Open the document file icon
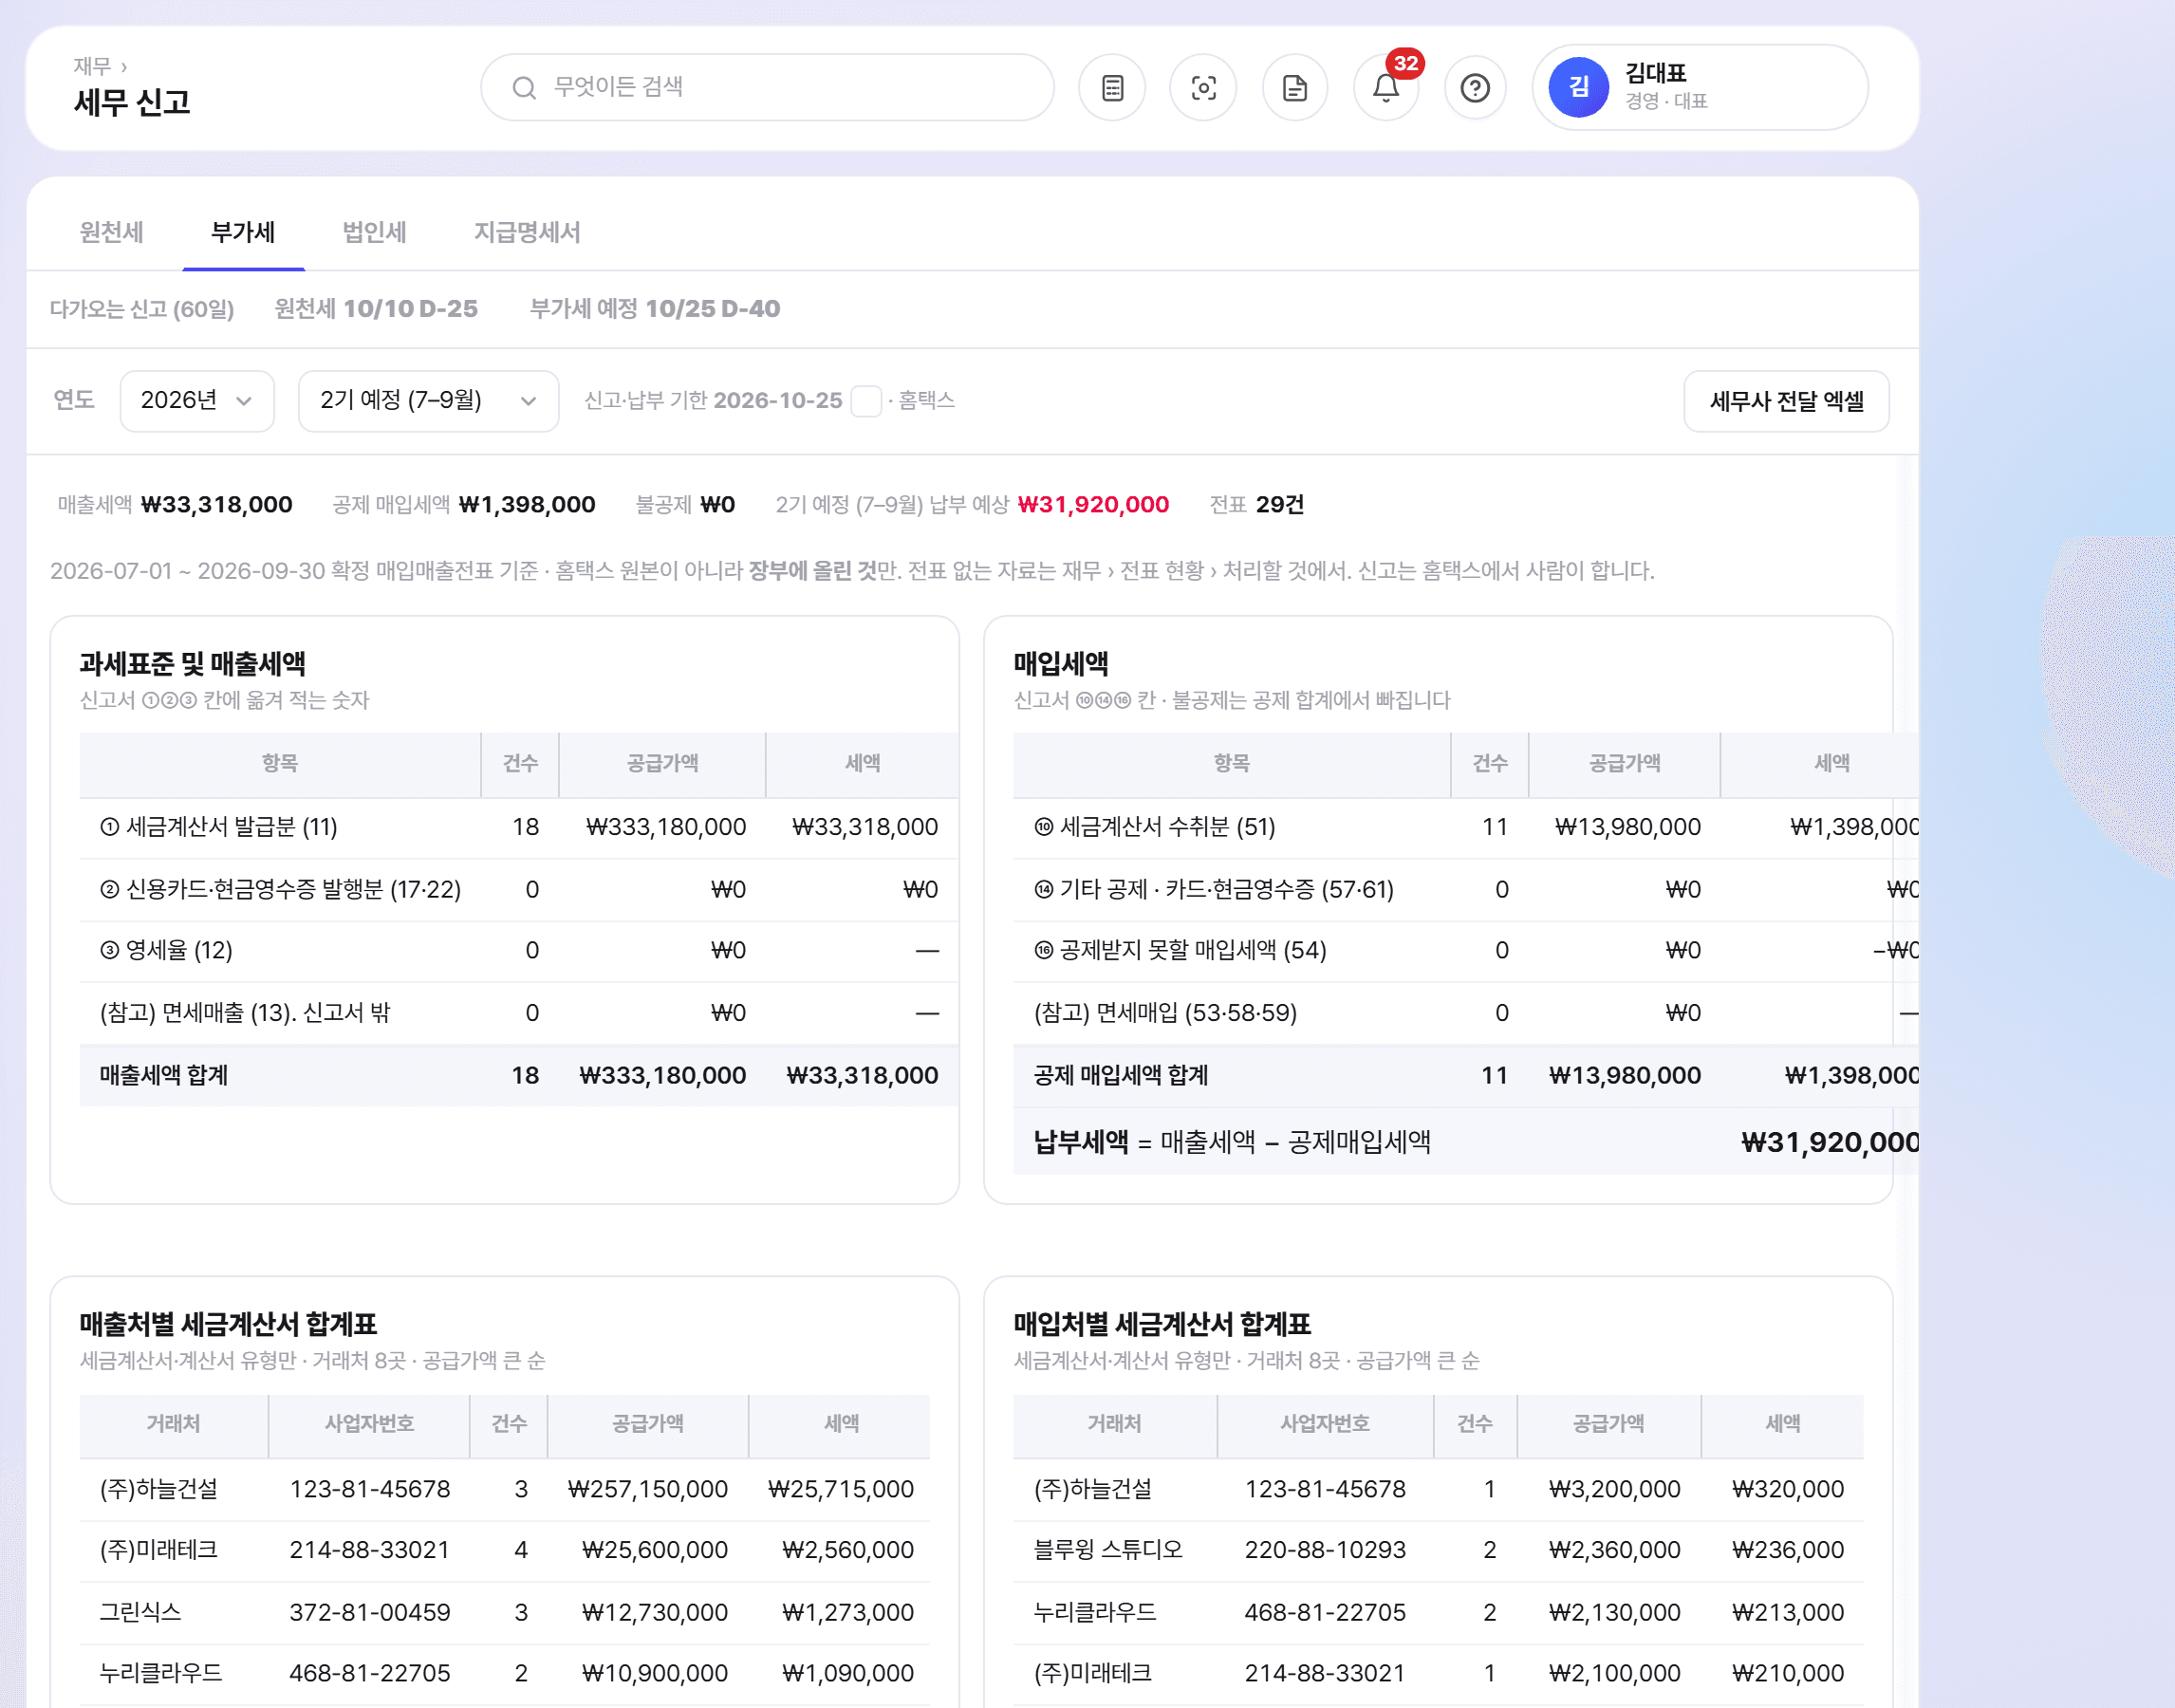The width and height of the screenshot is (2175, 1708). pyautogui.click(x=1294, y=88)
